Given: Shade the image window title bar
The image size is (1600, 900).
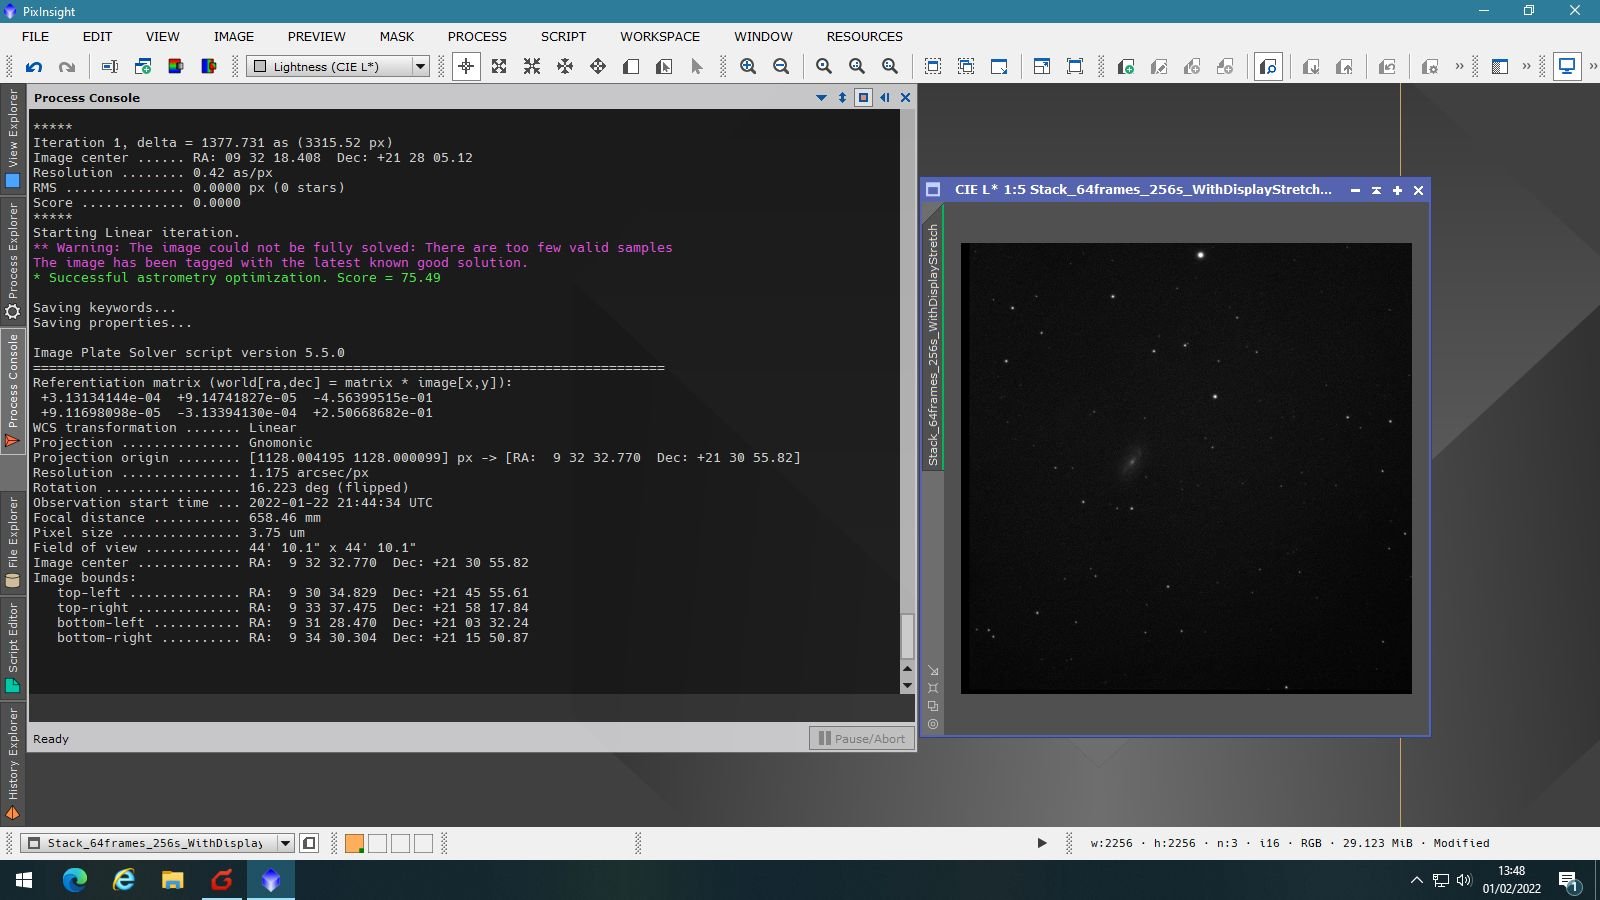Looking at the screenshot, I should [x=1376, y=190].
